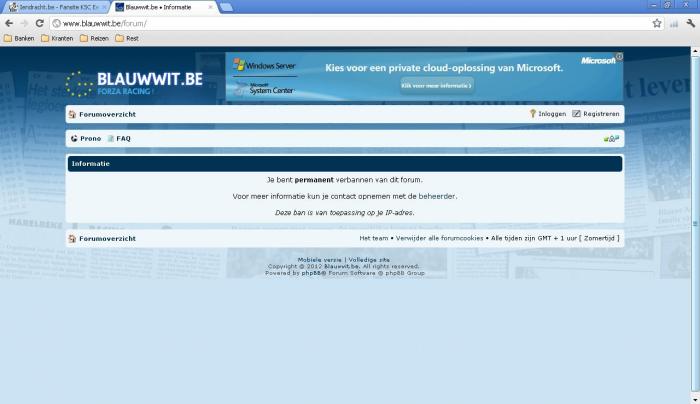Image resolution: width=700 pixels, height=404 pixels.
Task: Bookmark this page with the star icon
Action: click(x=657, y=23)
